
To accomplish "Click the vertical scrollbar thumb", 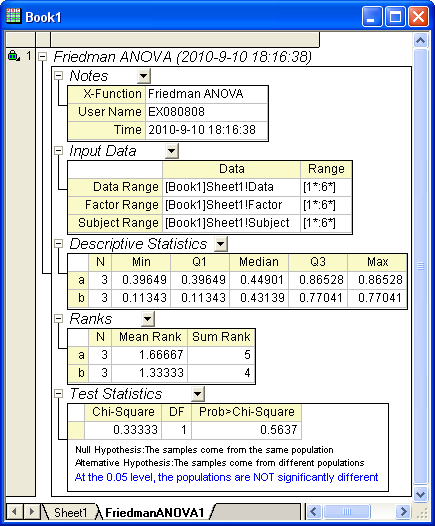I will click(420, 266).
